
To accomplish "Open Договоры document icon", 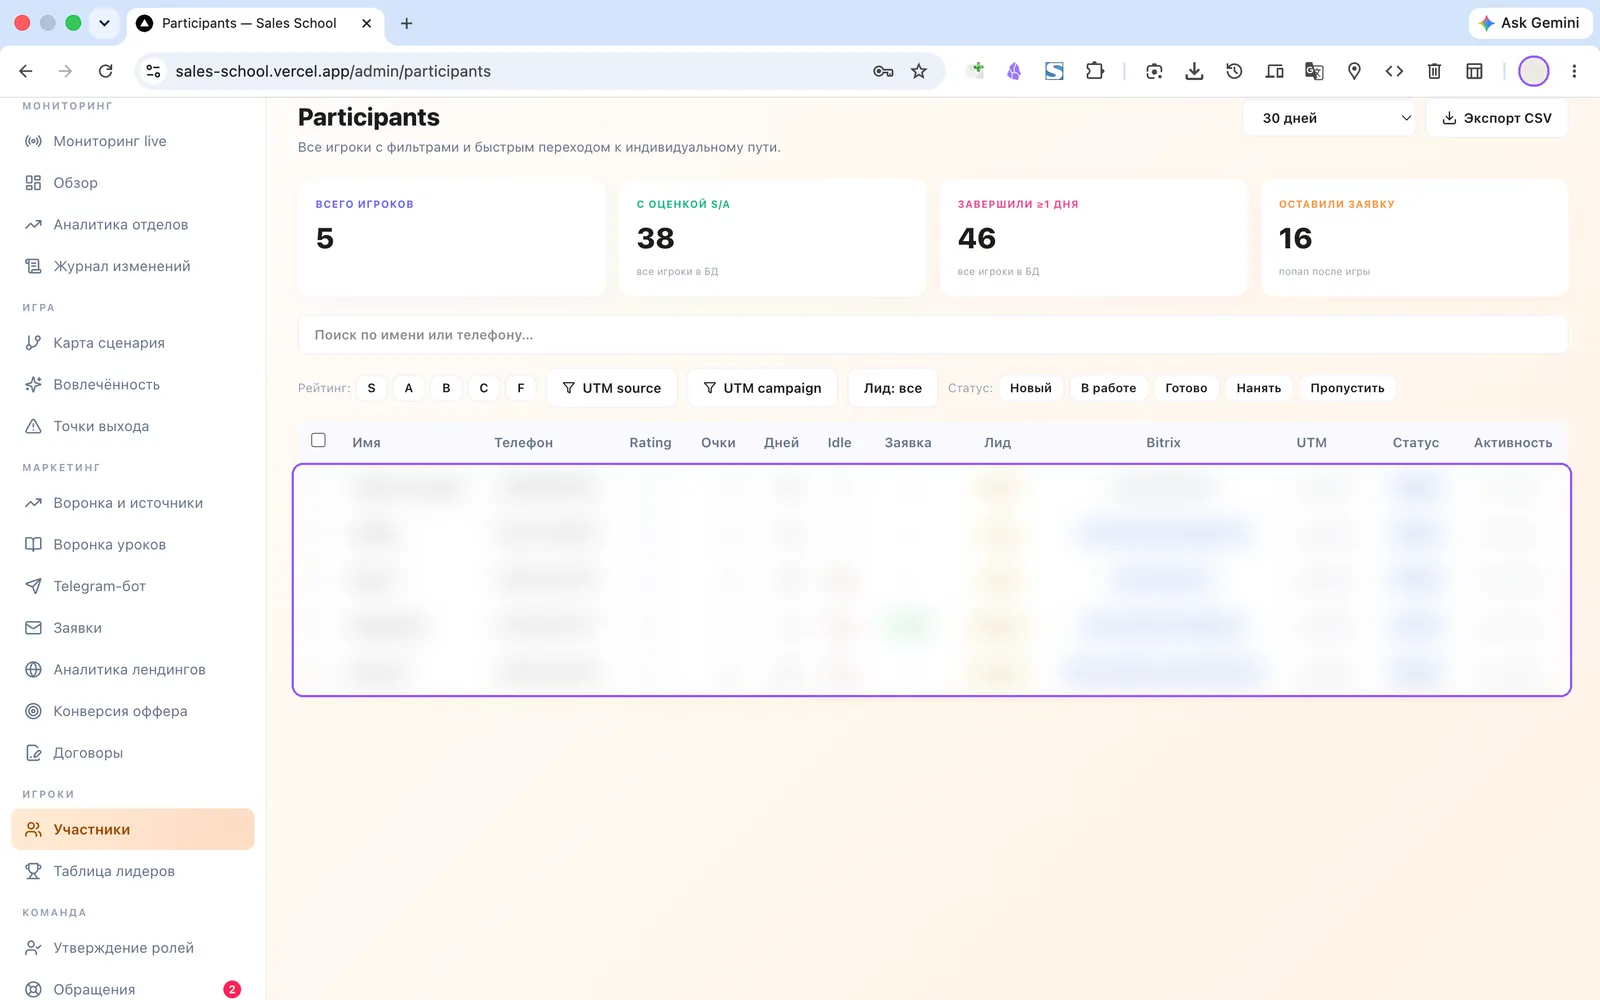I will (x=33, y=753).
